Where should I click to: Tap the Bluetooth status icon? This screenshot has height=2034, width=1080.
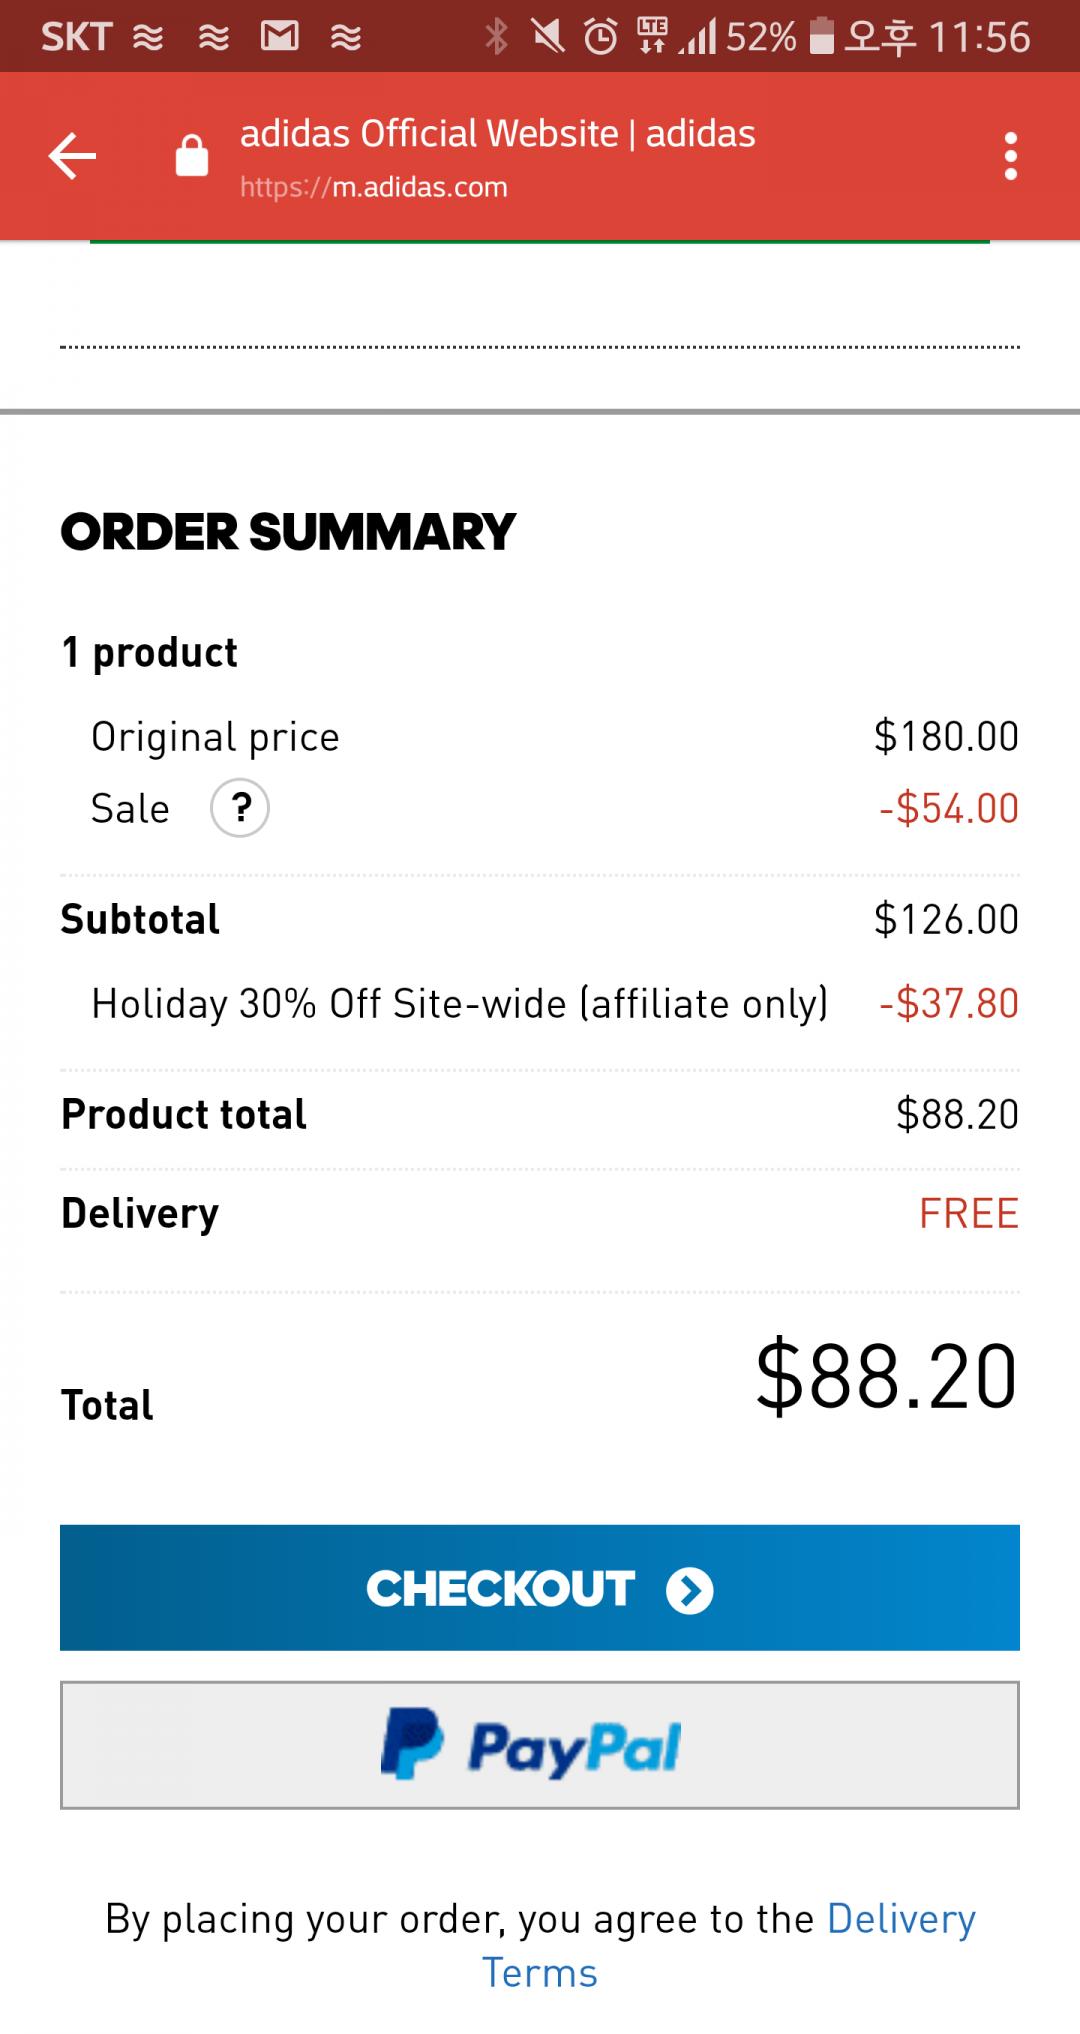[496, 37]
